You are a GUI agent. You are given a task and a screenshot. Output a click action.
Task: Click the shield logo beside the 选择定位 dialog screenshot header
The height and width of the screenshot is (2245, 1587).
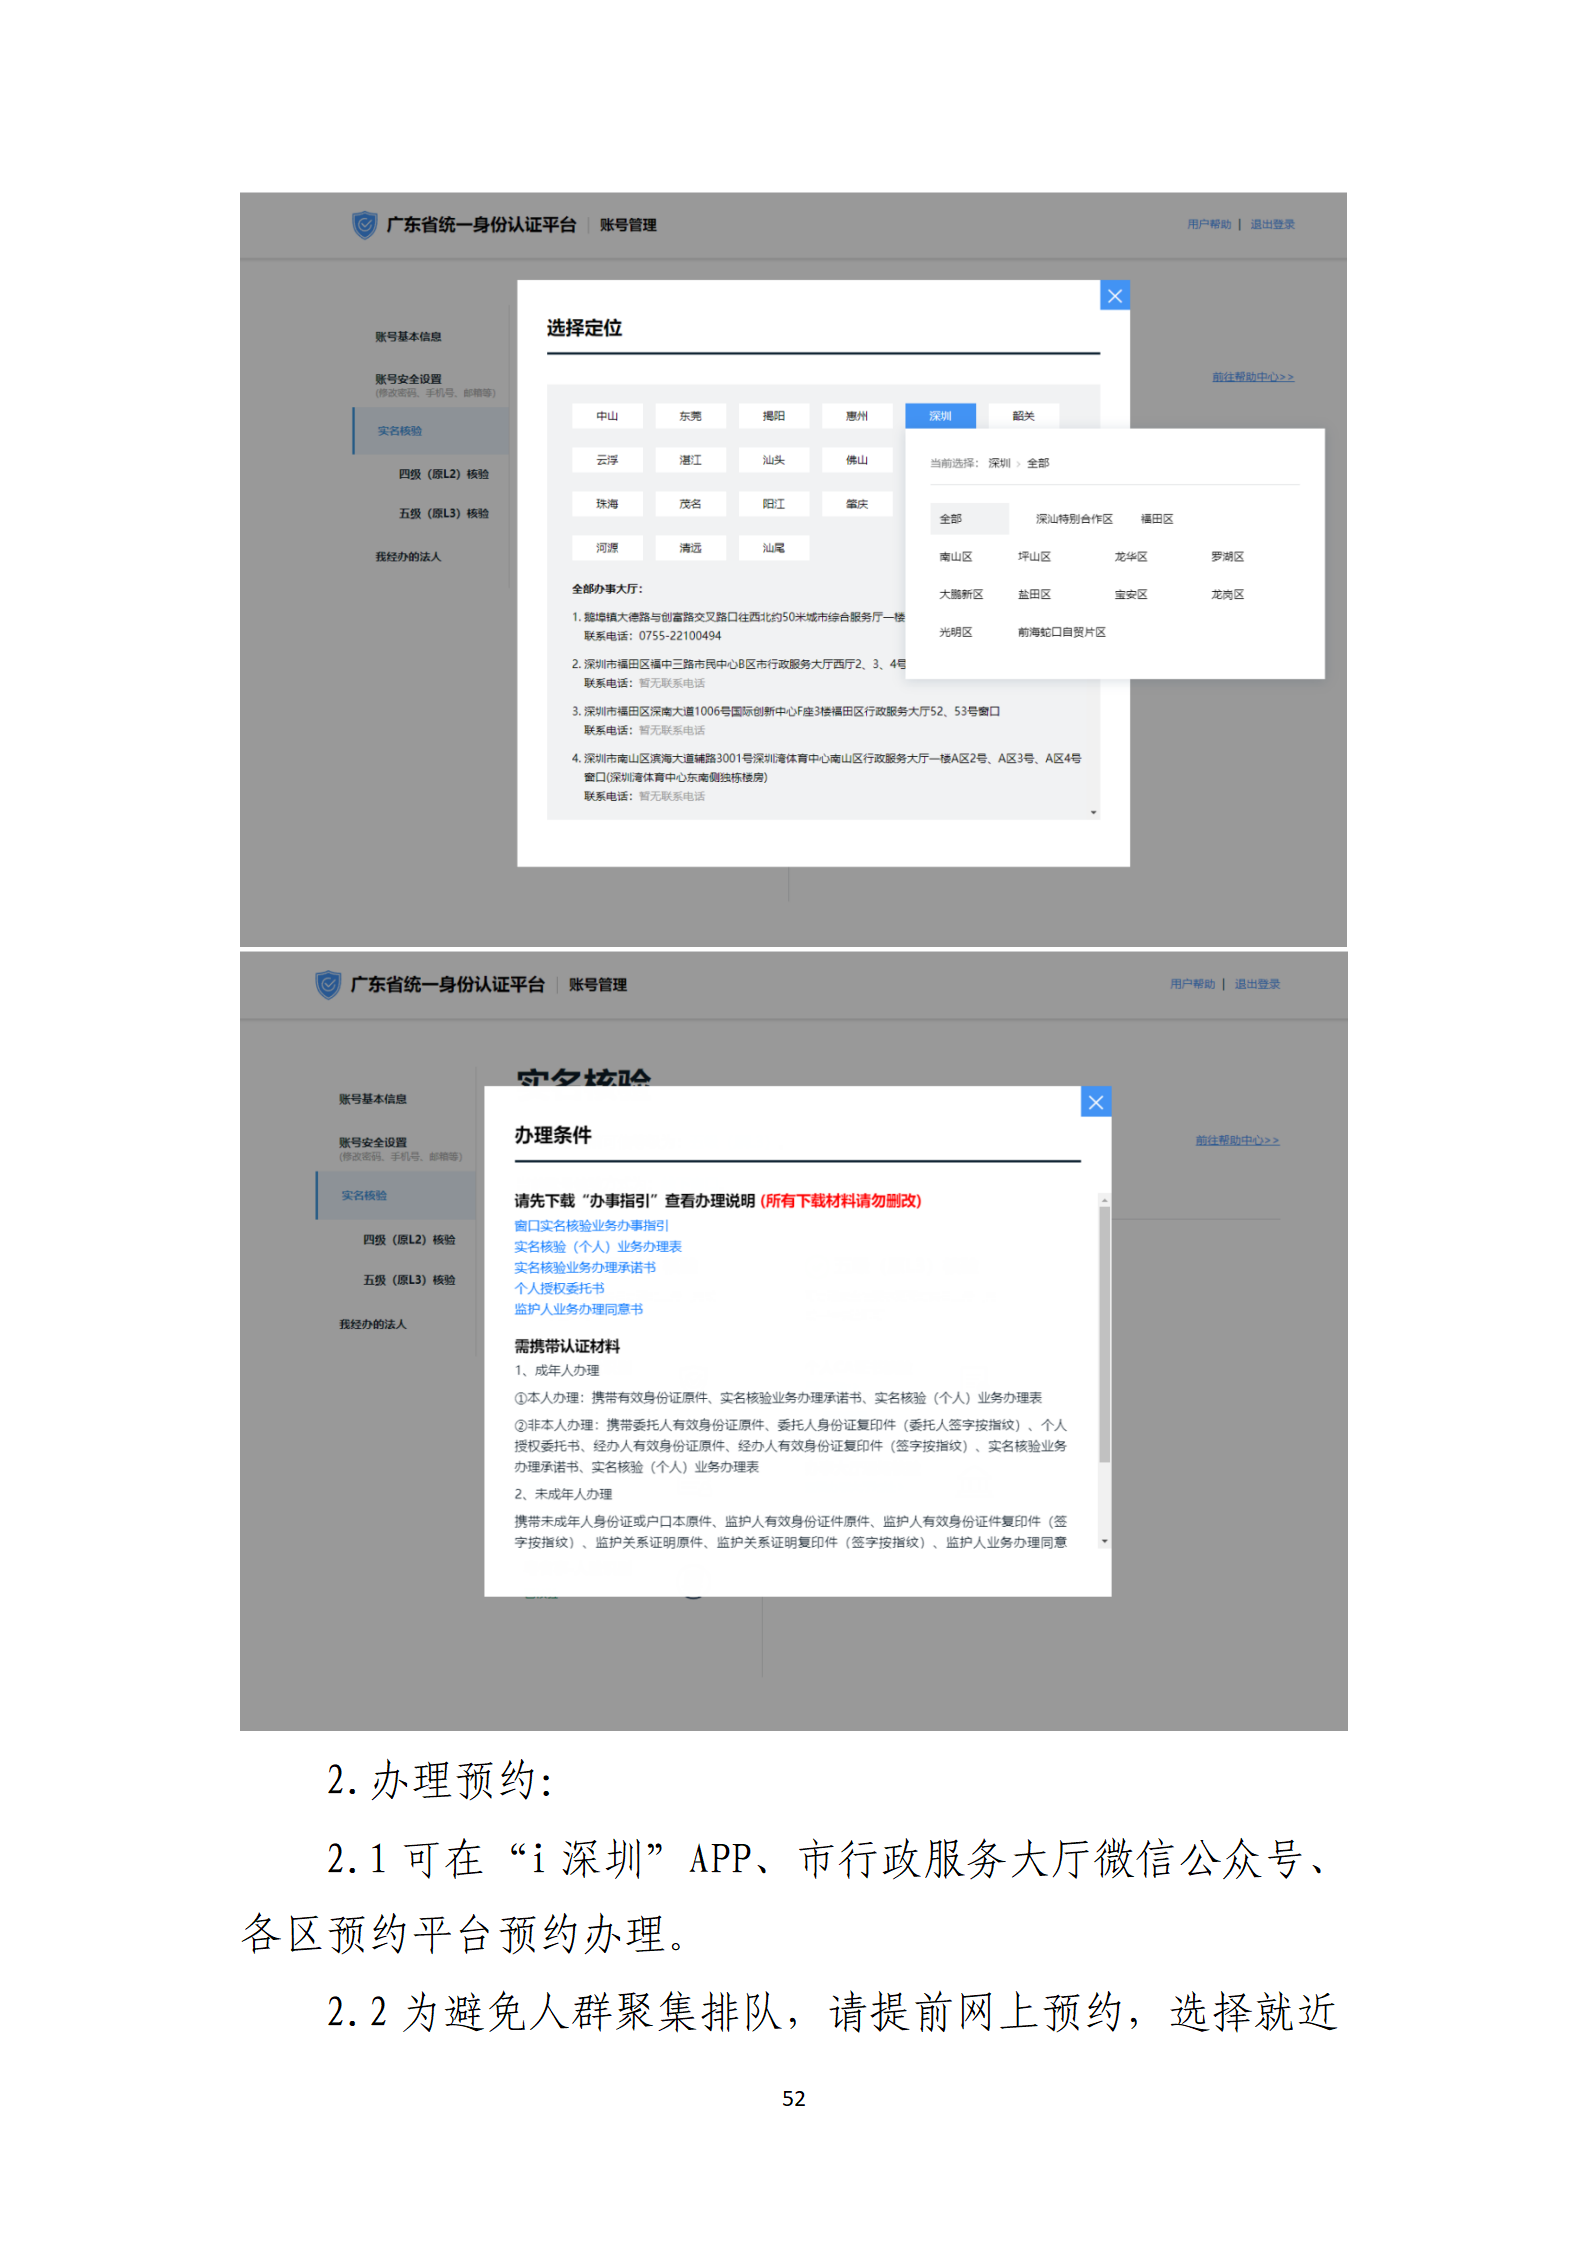[364, 224]
